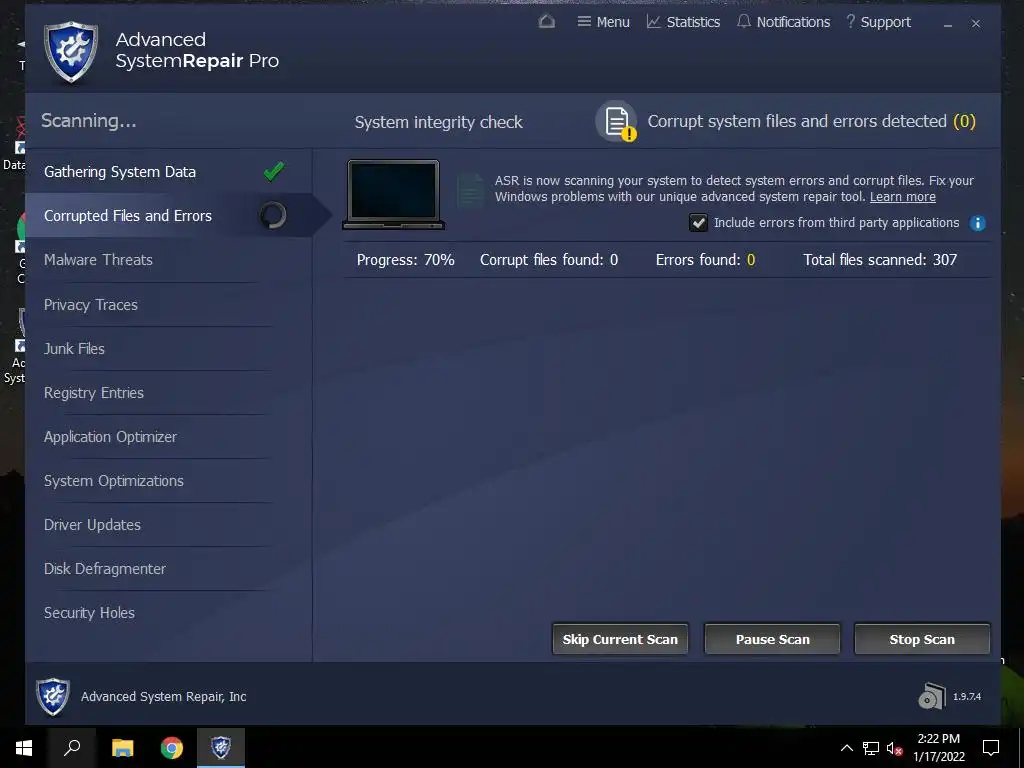
Task: Select Security Holes in sidebar
Action: (89, 613)
